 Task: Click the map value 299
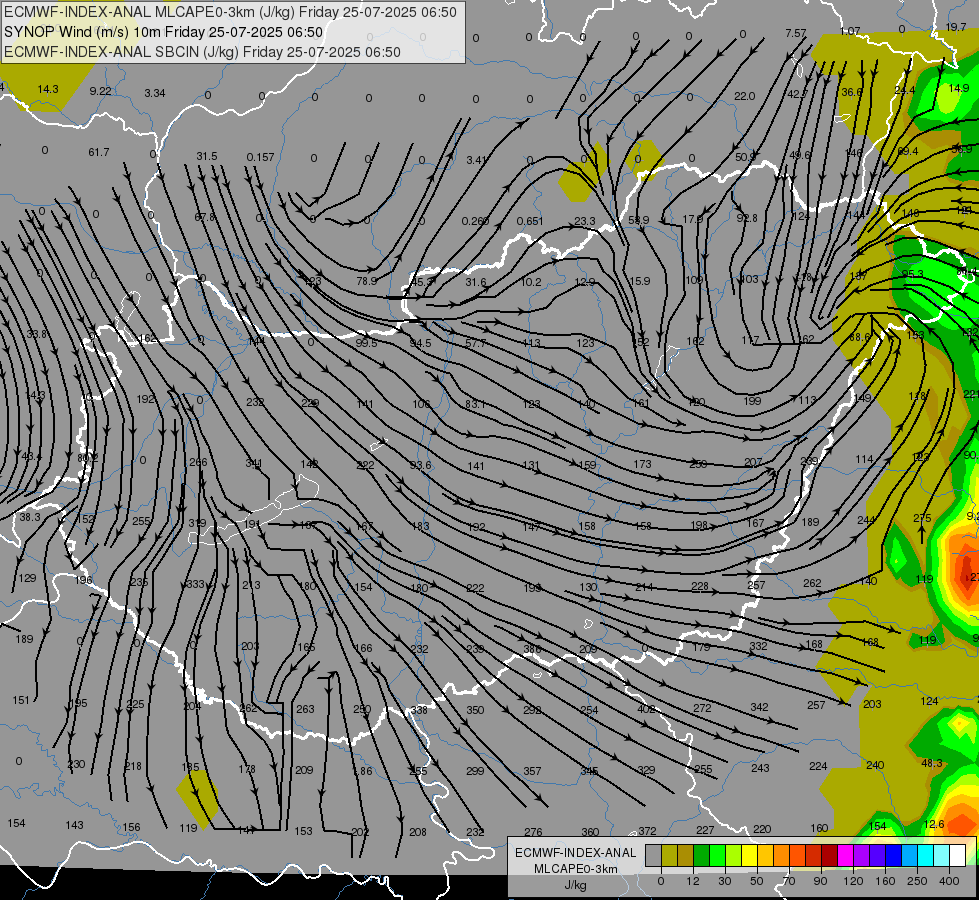coord(475,771)
